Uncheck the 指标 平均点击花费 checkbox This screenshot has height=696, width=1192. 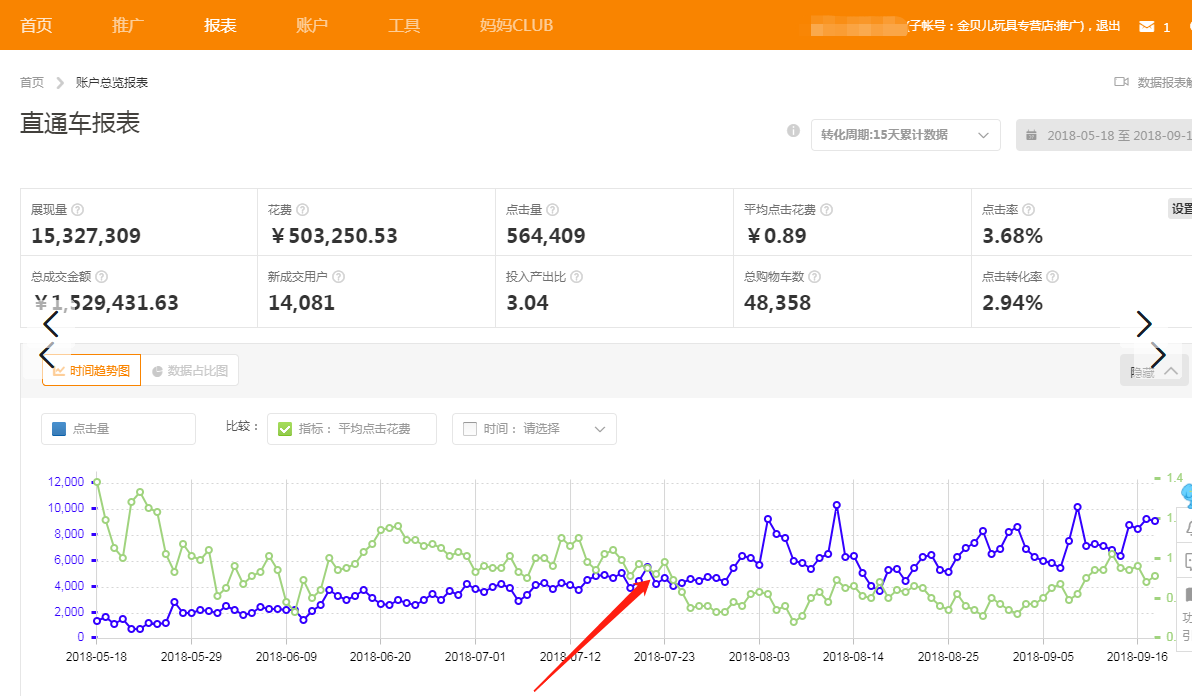(x=285, y=429)
